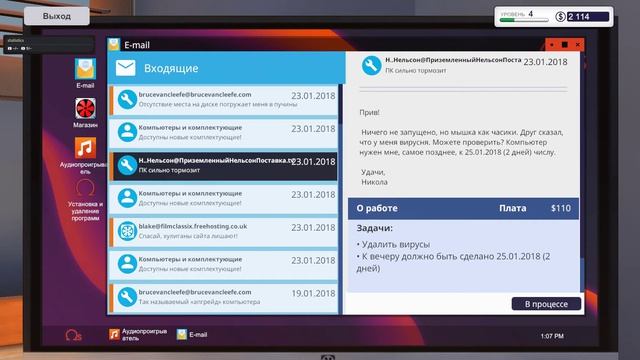Minimize the E-mail window
The image size is (640, 360).
(552, 44)
